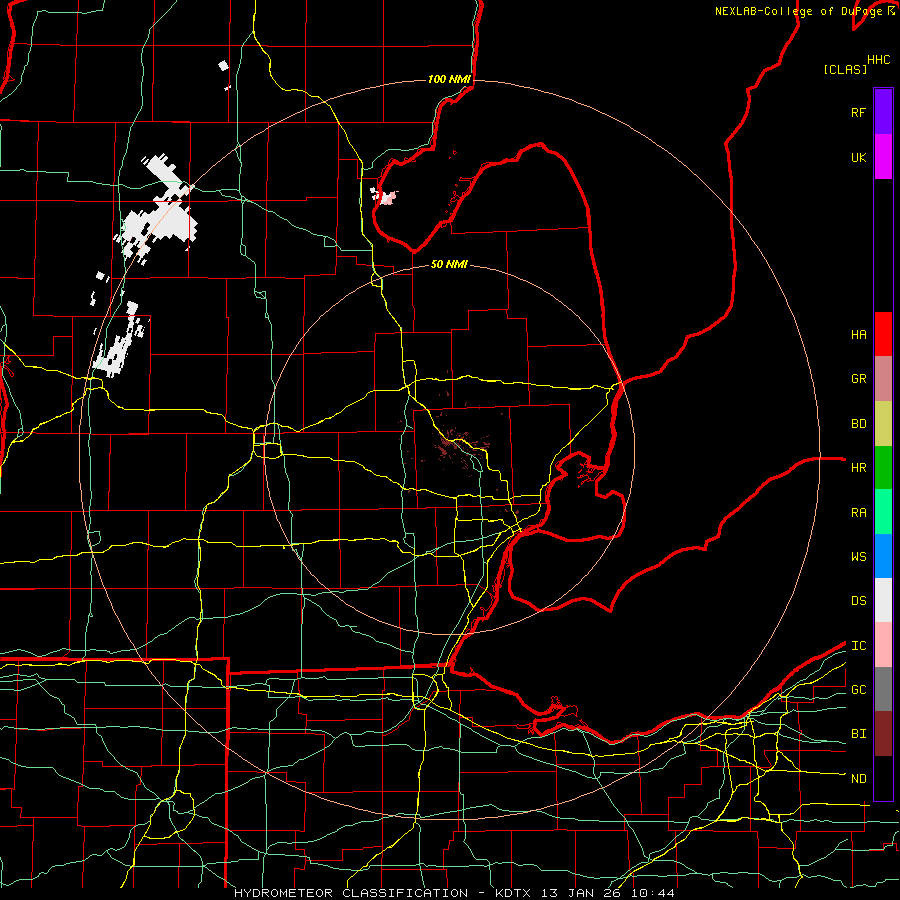Click the BI dark red legend swatch
The image size is (900, 900).
click(x=883, y=734)
